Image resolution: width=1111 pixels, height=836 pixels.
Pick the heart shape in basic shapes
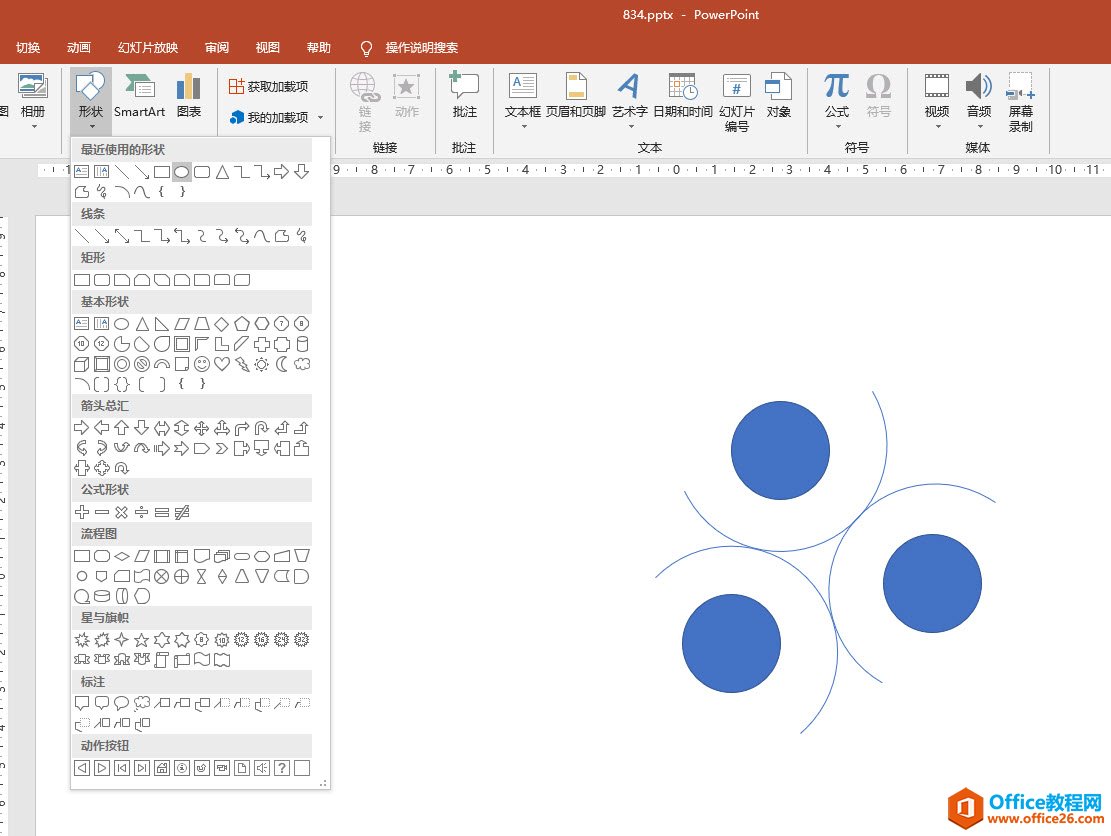click(x=222, y=364)
